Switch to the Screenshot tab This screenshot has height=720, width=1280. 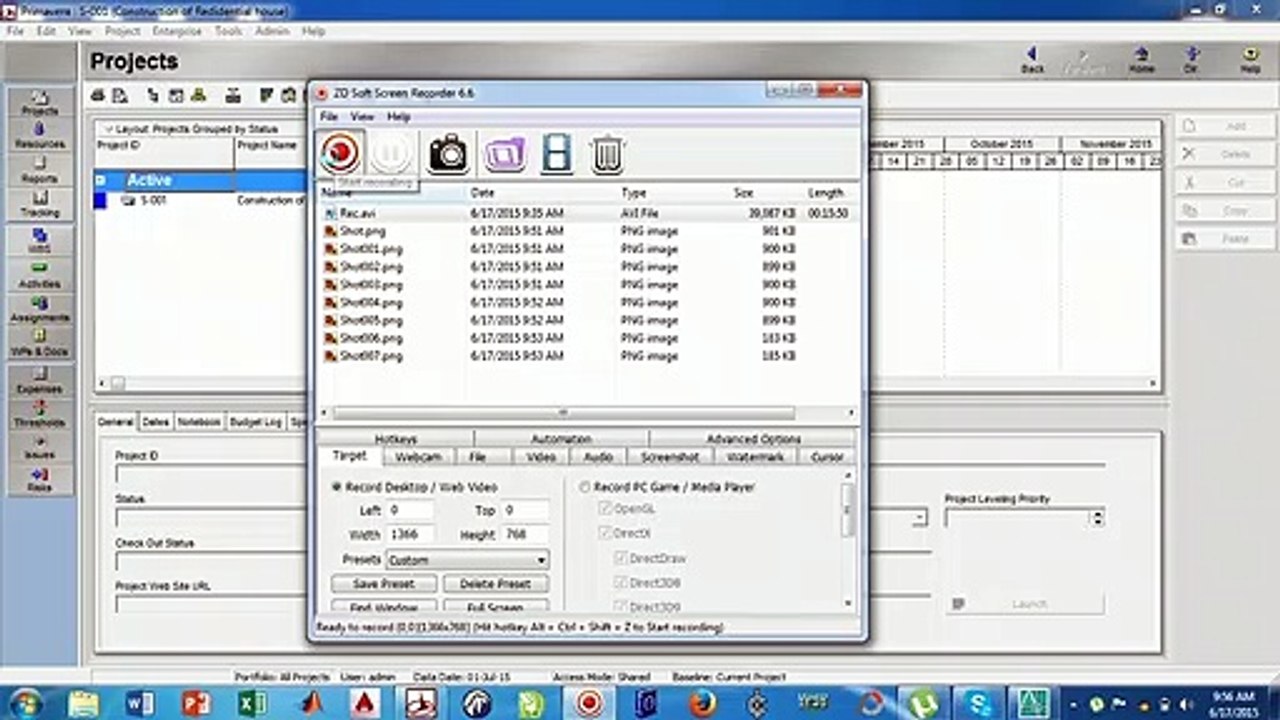click(670, 456)
